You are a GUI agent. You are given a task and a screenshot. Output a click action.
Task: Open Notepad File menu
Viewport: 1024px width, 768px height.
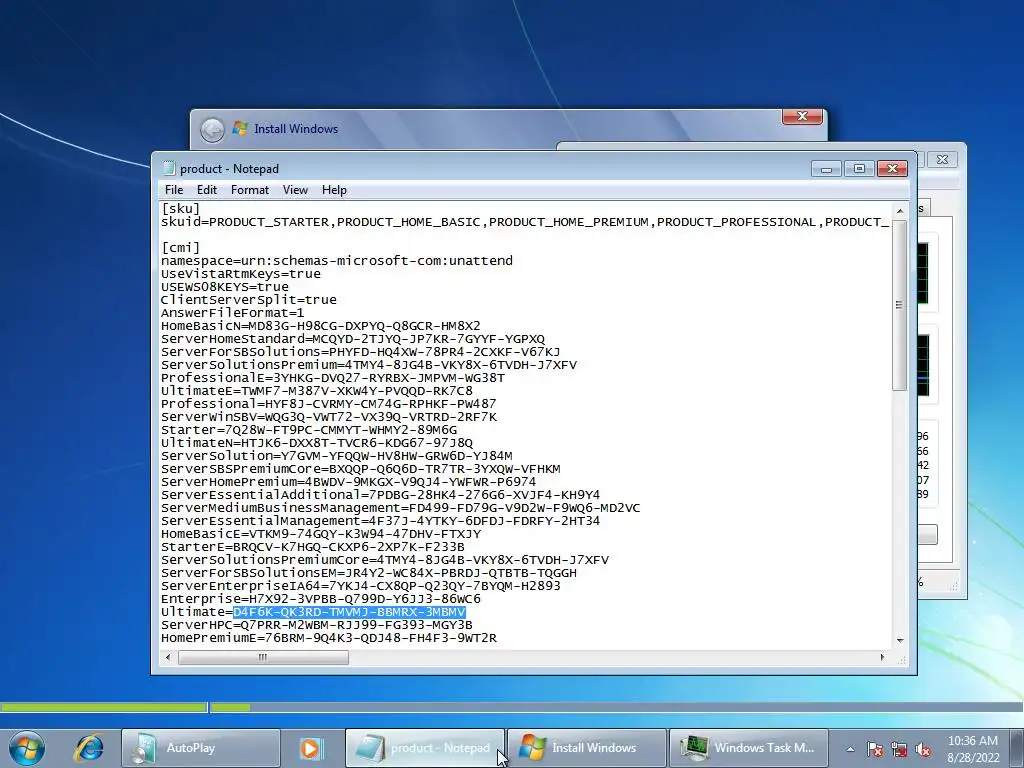[174, 190]
